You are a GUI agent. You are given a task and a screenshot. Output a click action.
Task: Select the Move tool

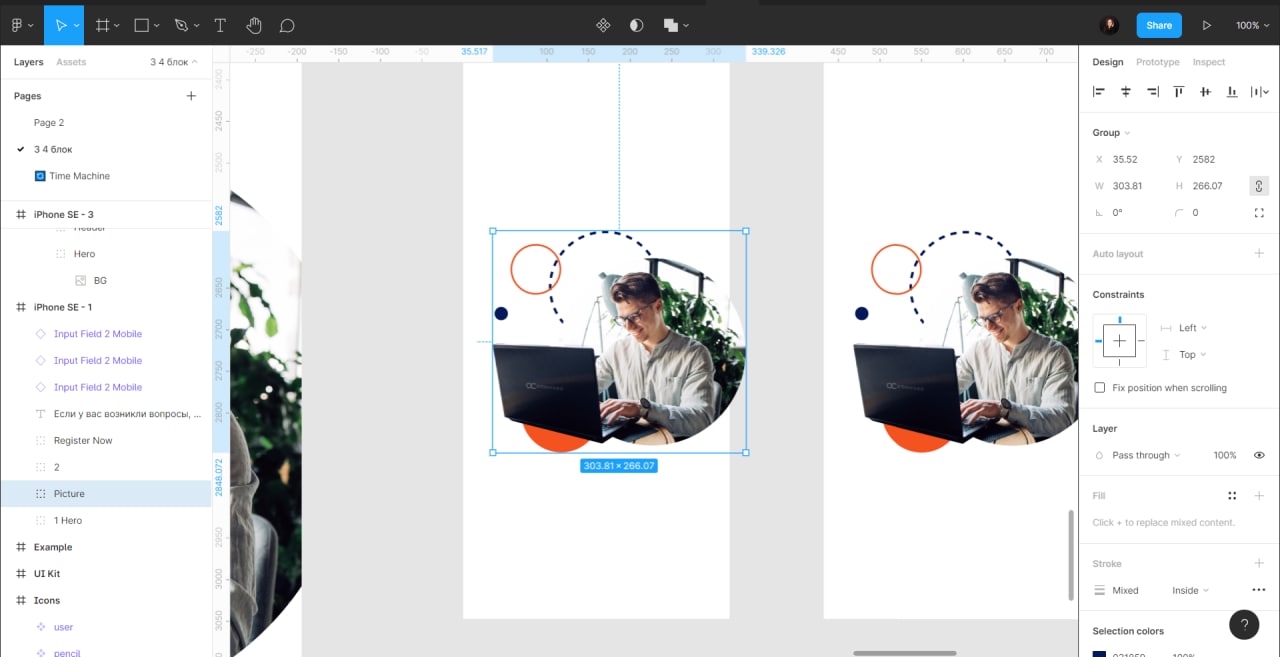61,25
